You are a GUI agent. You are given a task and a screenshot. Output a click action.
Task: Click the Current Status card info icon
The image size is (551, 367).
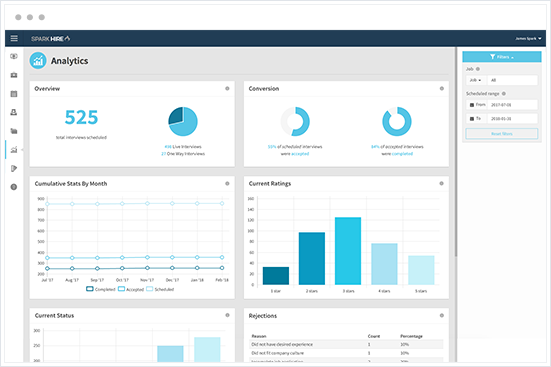coord(227,315)
